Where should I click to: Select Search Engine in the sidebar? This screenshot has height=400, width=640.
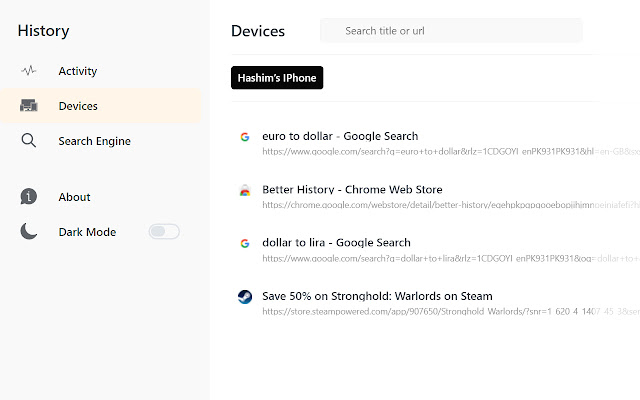[94, 141]
